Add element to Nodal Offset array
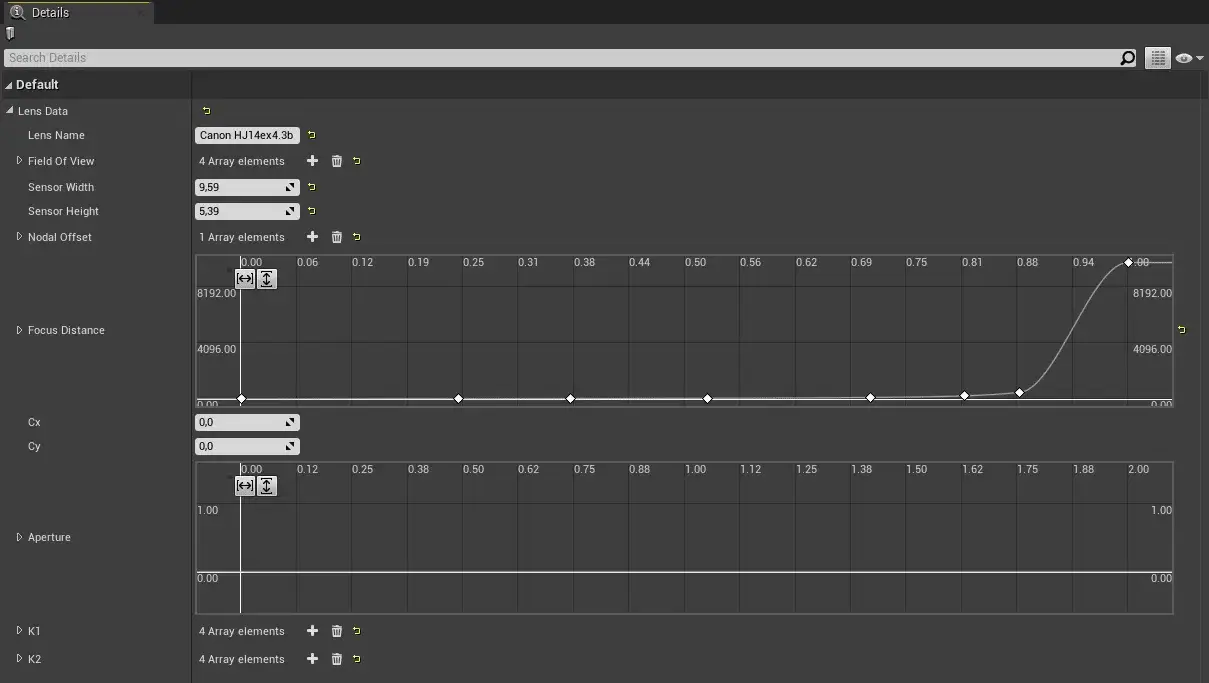The width and height of the screenshot is (1209, 683). [312, 237]
